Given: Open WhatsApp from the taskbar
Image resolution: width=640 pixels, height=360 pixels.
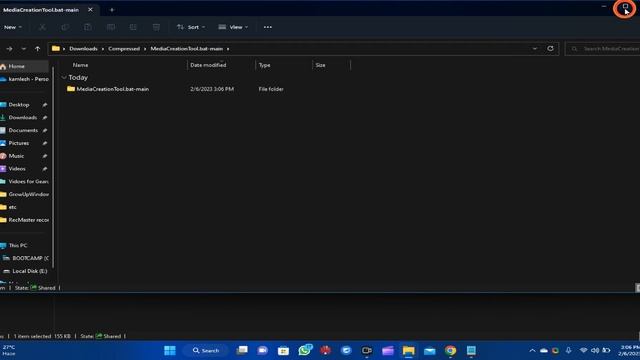Looking at the screenshot, I should point(304,350).
